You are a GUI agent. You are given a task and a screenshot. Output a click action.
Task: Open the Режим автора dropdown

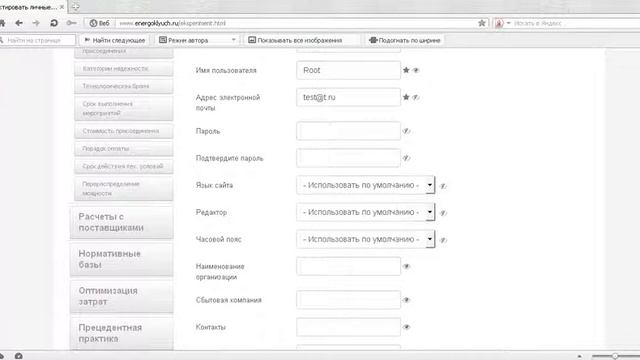198,40
